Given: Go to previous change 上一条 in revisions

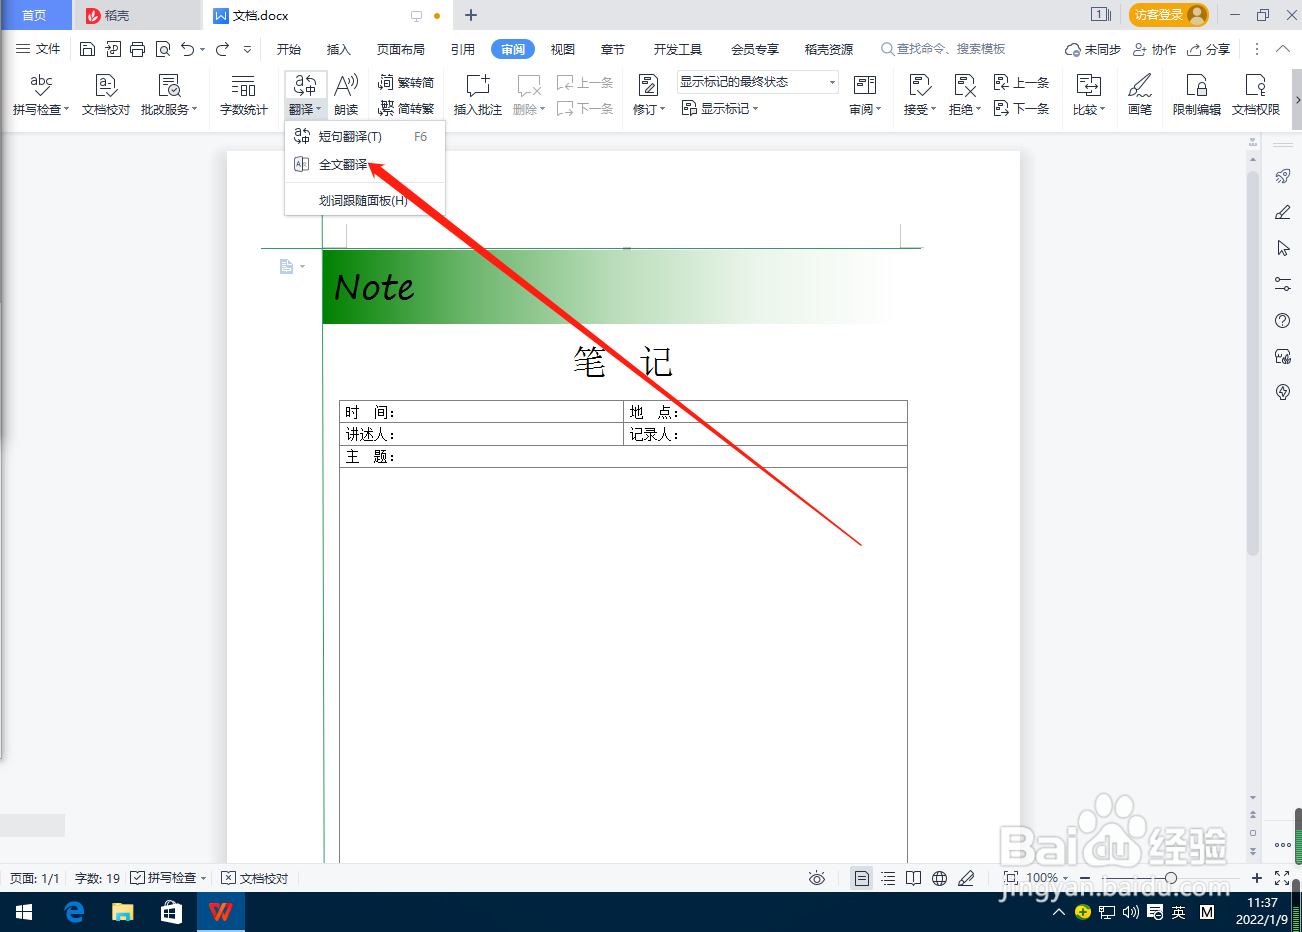Looking at the screenshot, I should (1021, 82).
